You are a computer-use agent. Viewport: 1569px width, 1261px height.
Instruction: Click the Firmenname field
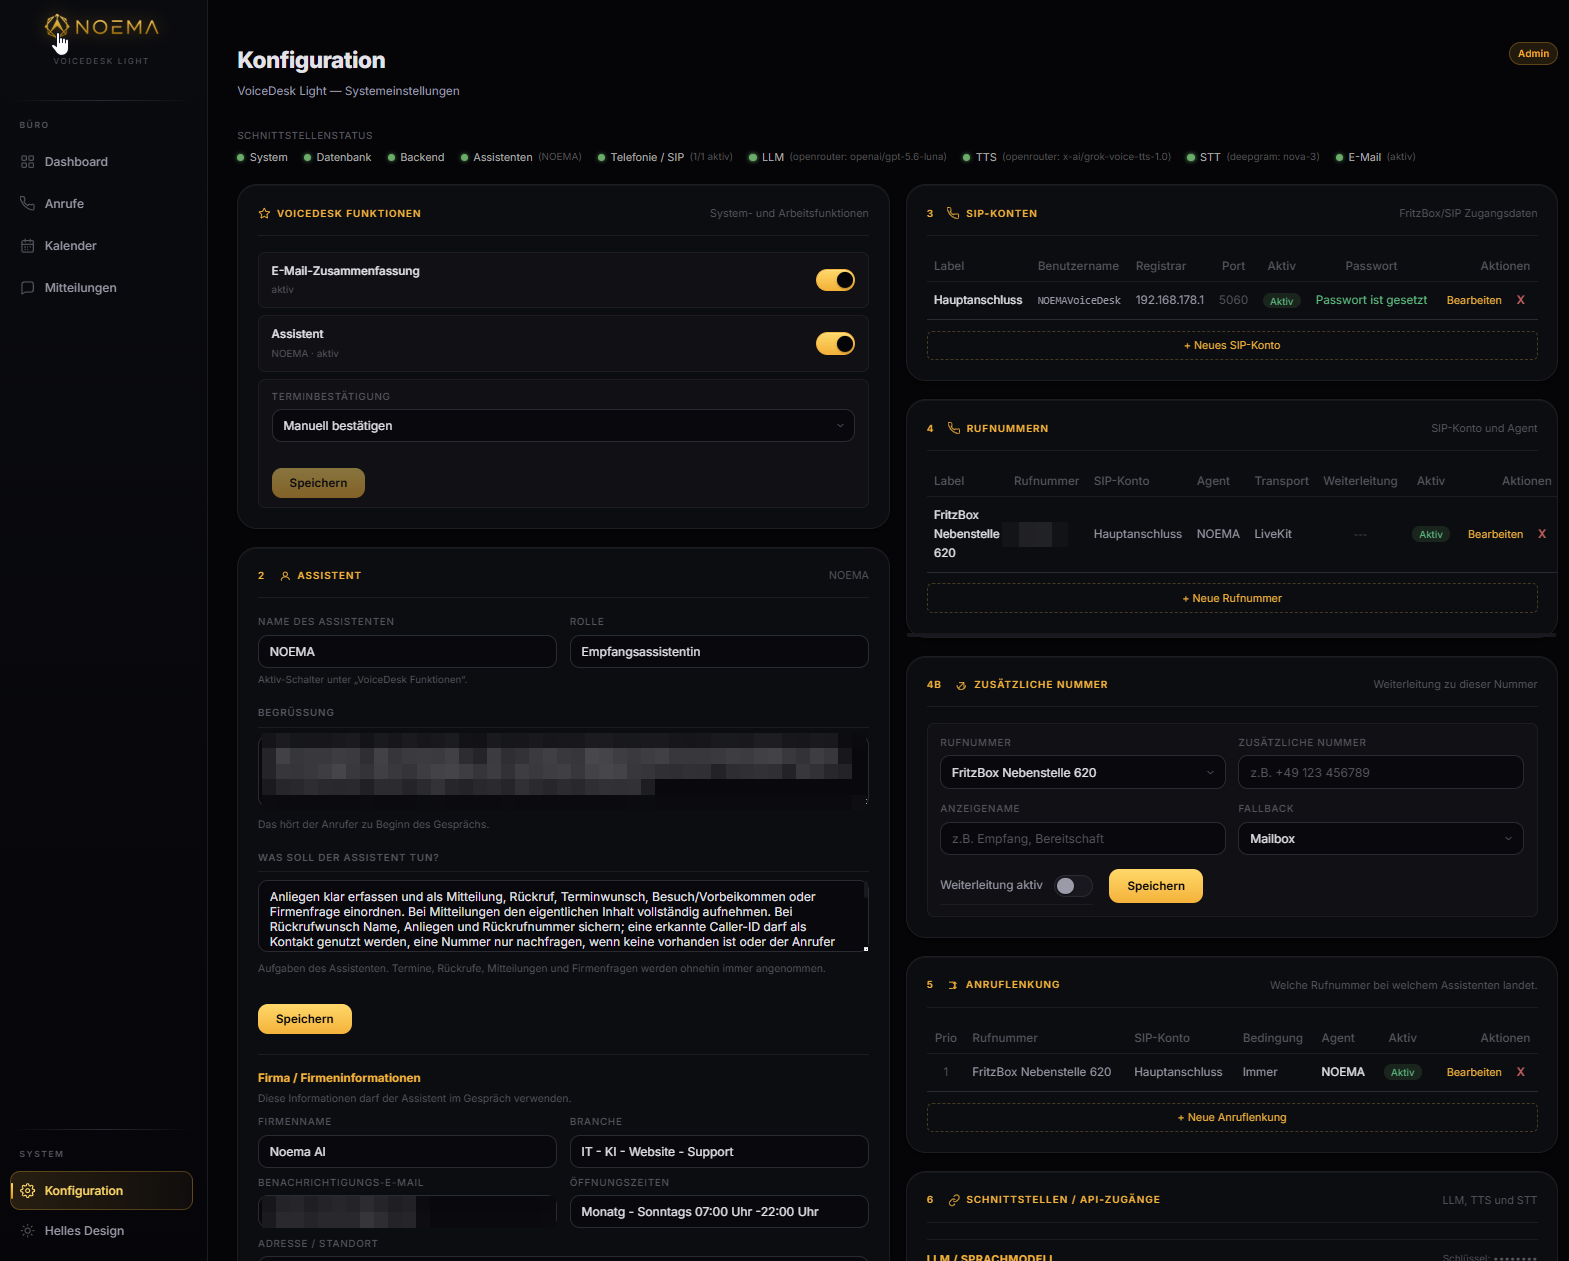(407, 1152)
